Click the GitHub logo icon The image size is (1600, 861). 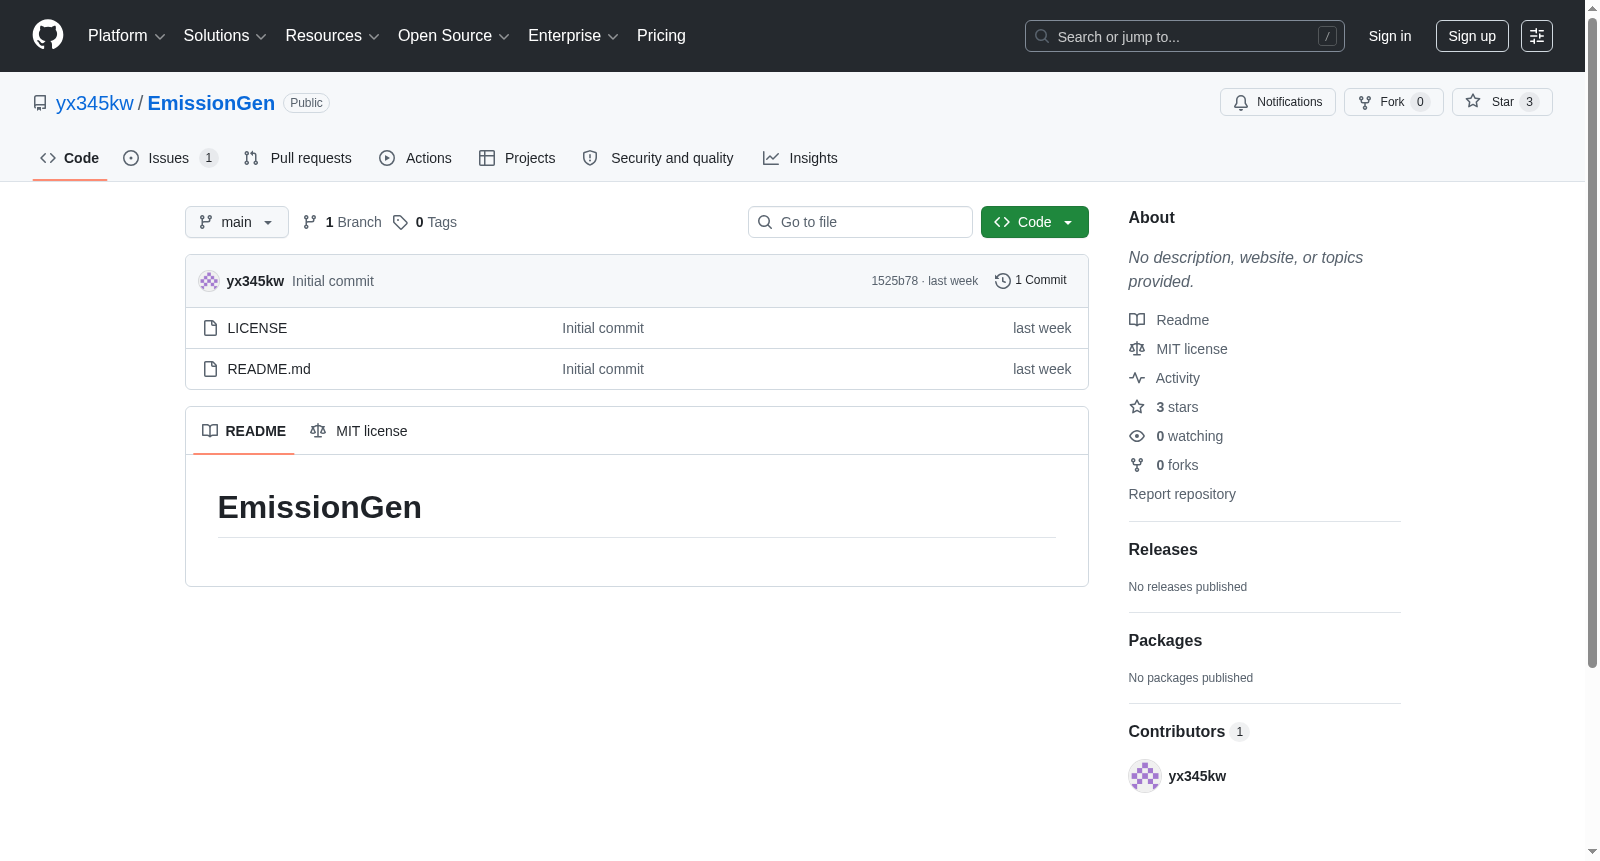[48, 35]
